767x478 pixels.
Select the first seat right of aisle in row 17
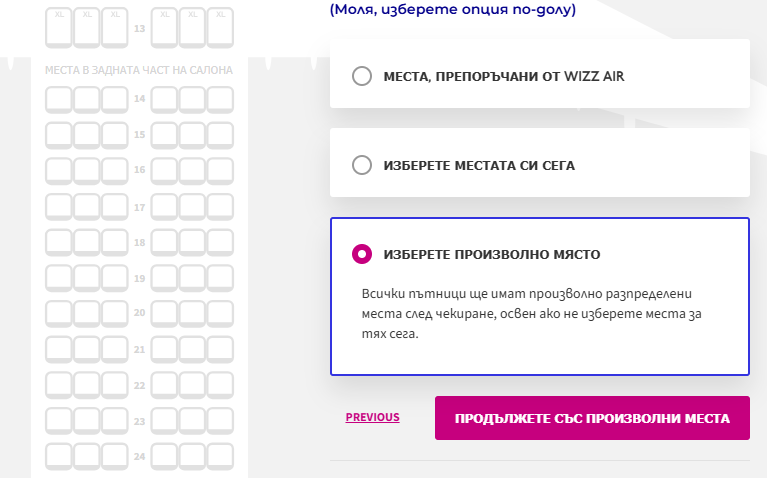tap(164, 206)
